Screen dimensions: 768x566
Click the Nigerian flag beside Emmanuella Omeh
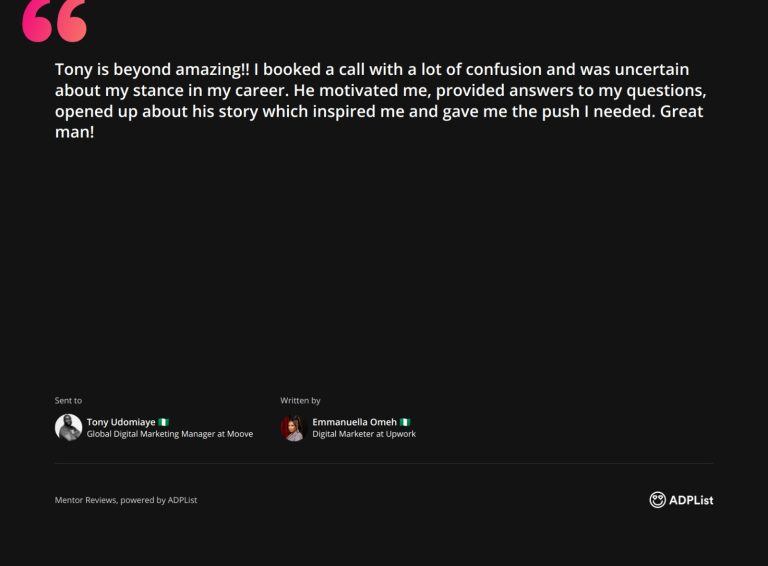tap(405, 422)
